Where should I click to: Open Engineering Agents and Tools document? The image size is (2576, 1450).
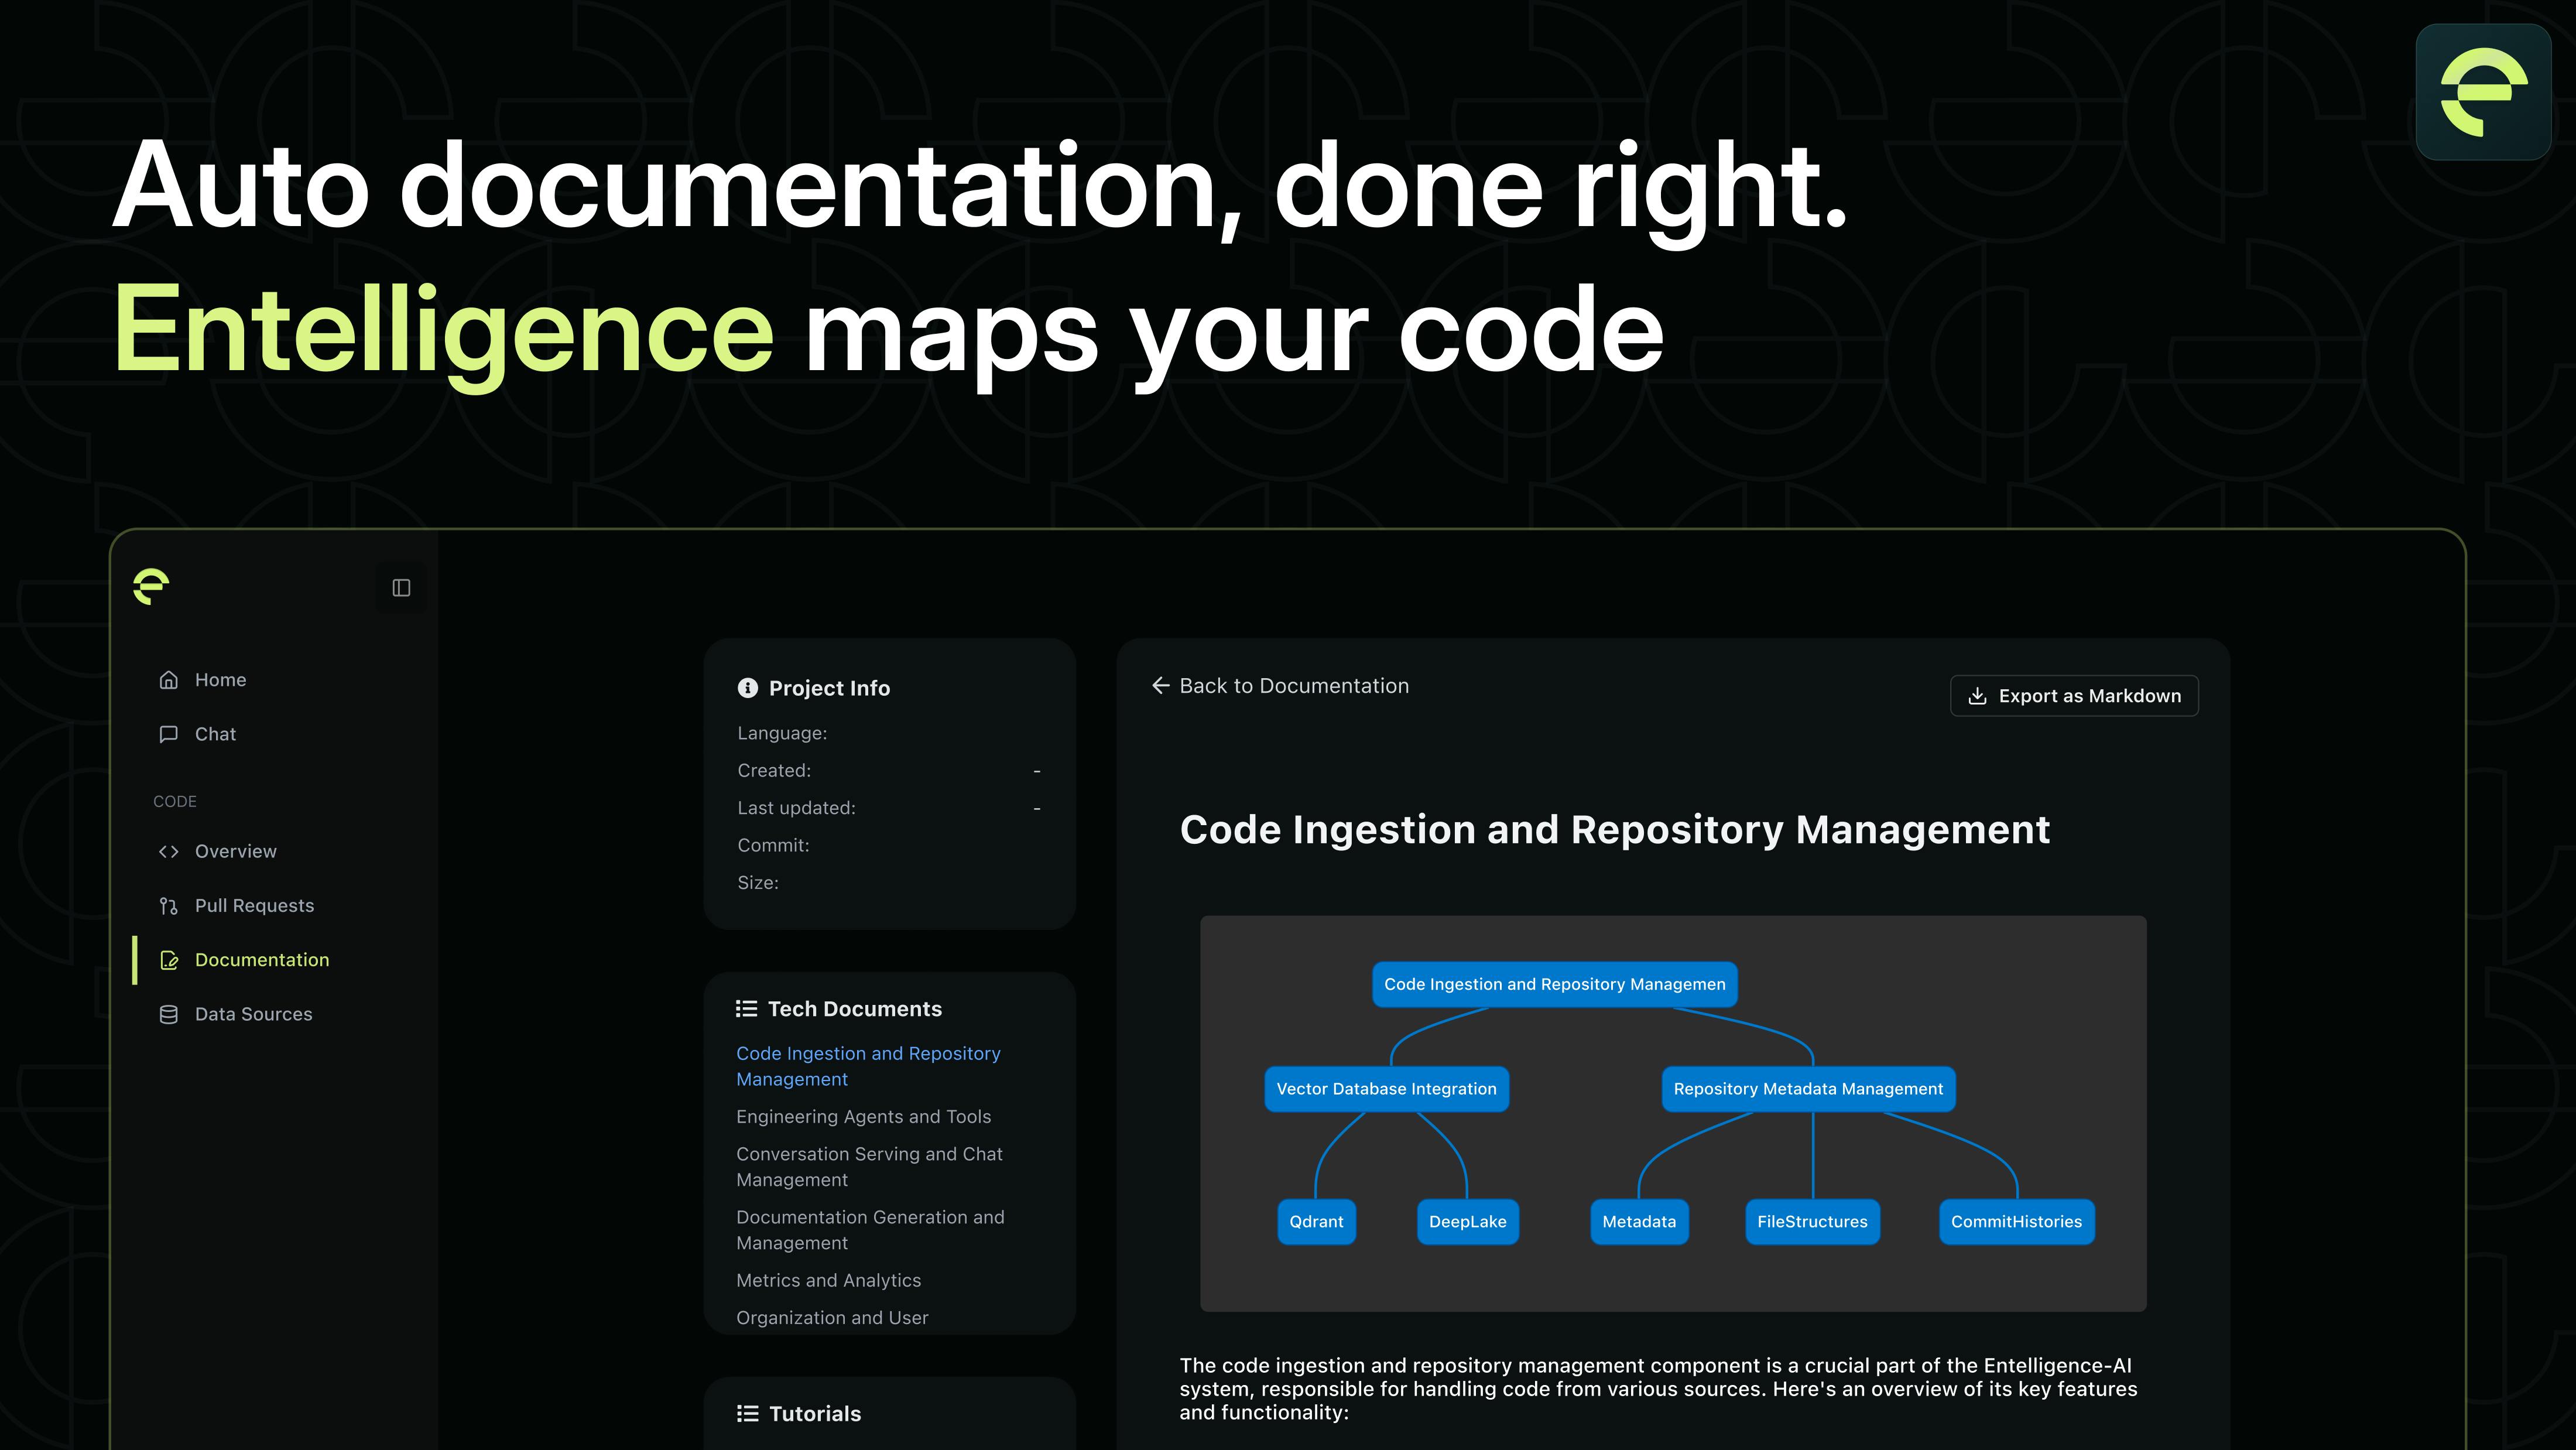coord(863,1117)
